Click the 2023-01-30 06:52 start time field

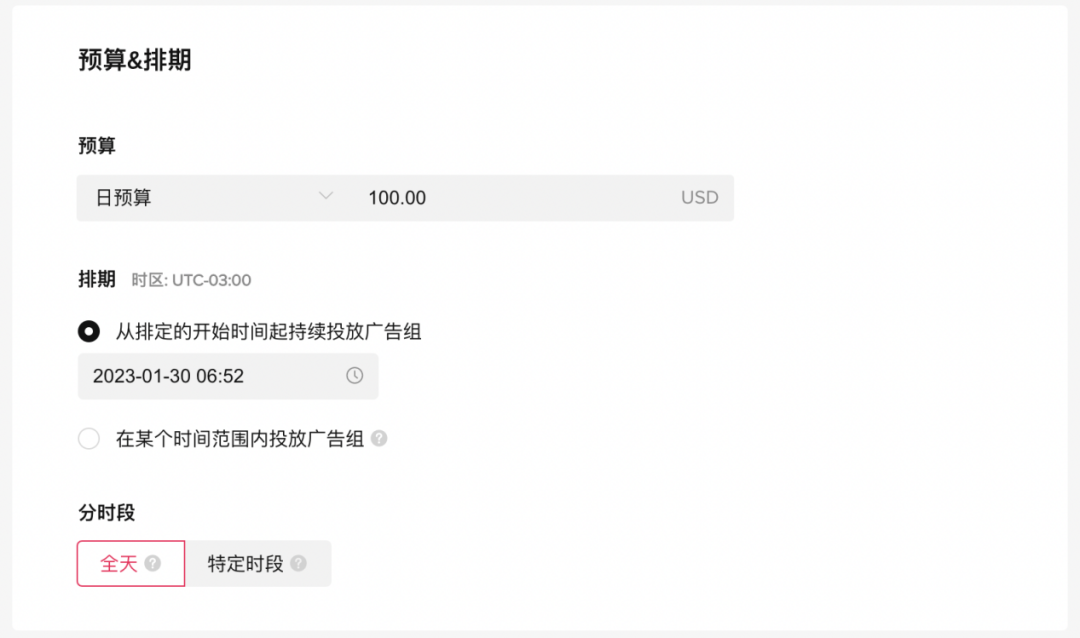tap(228, 376)
